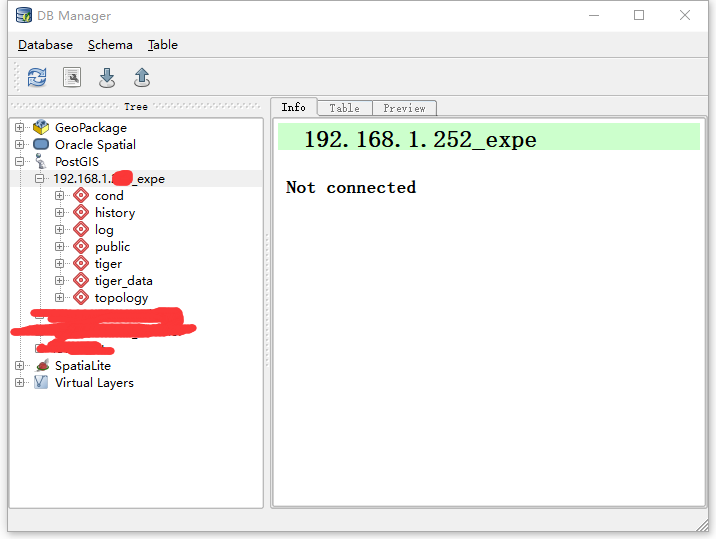The height and width of the screenshot is (539, 716).
Task: Click the PostGIS elephant icon
Action: tap(41, 161)
